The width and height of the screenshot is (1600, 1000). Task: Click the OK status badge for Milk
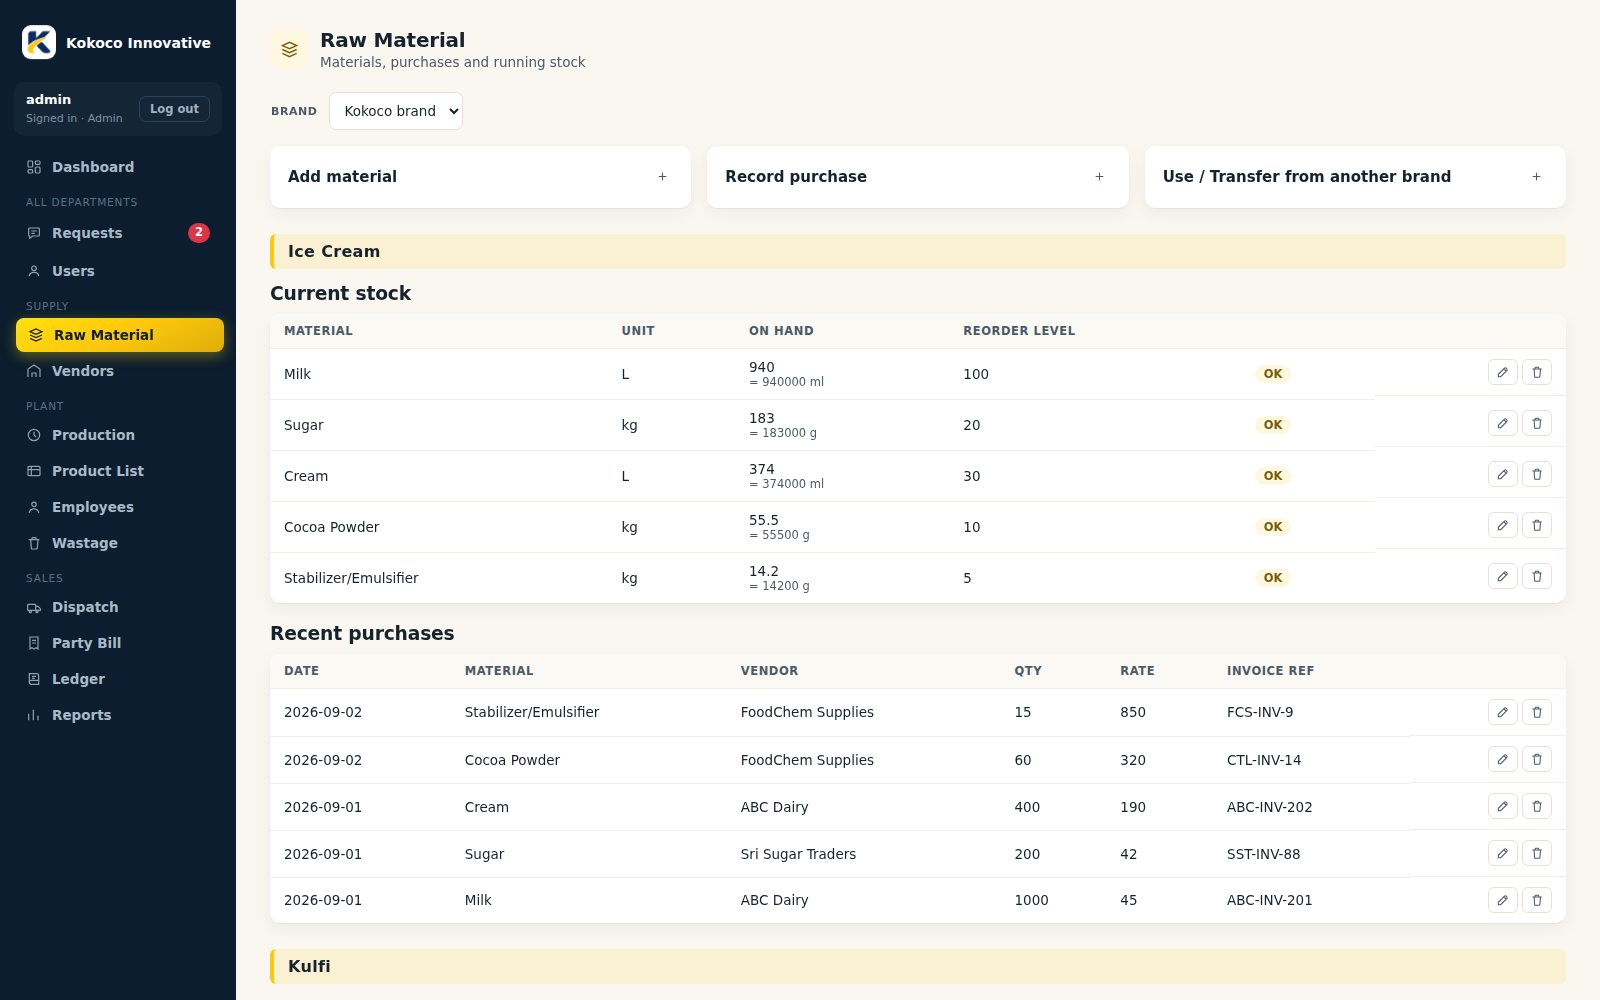tap(1272, 374)
